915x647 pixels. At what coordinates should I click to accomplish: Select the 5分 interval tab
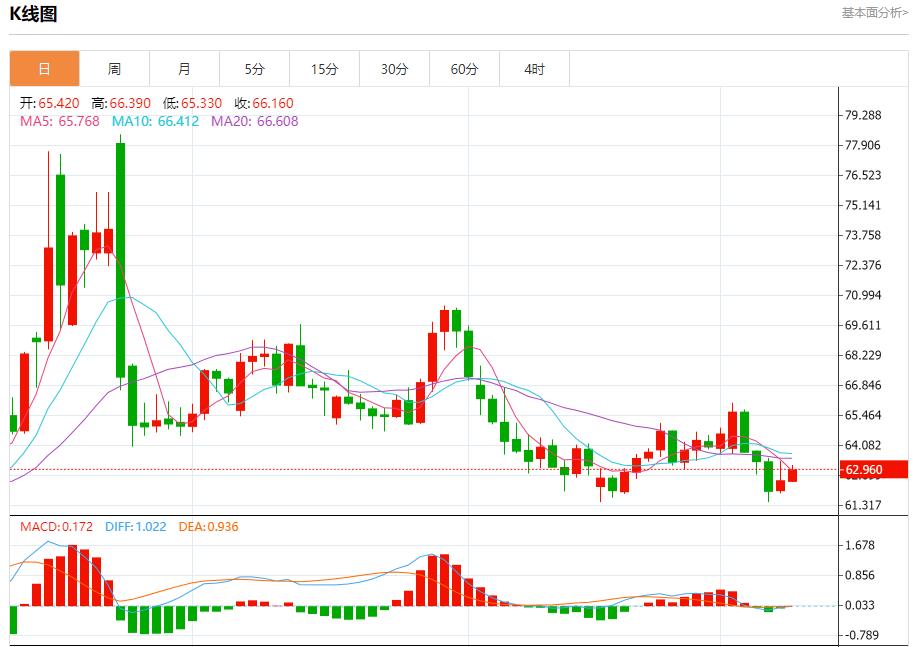[x=254, y=68]
